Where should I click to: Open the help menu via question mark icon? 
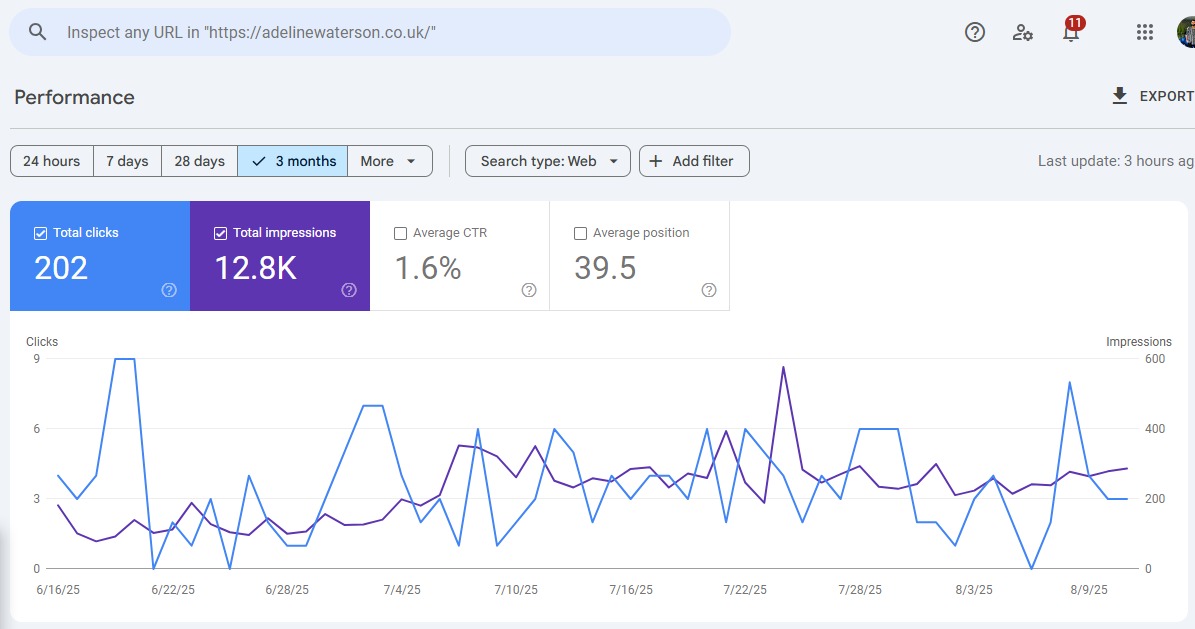(974, 32)
